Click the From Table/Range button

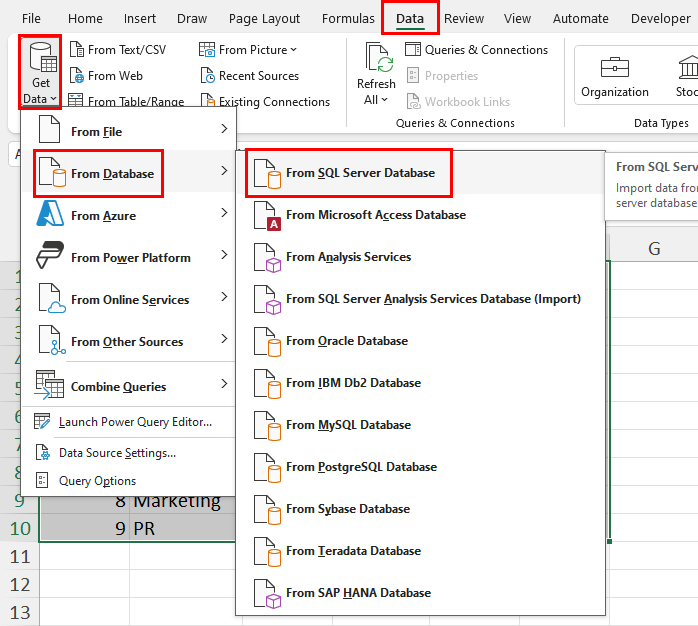(x=126, y=101)
